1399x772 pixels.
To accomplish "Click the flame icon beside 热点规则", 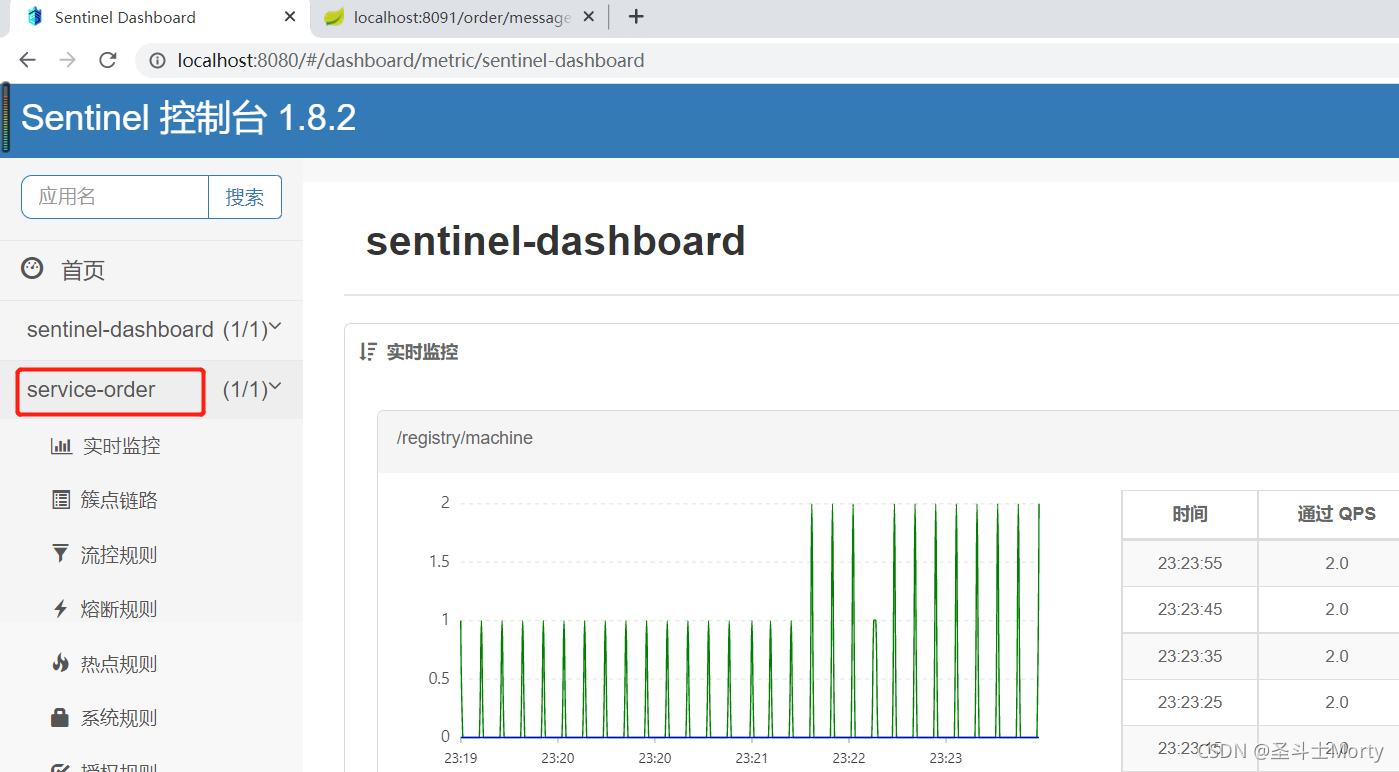I will pyautogui.click(x=61, y=663).
